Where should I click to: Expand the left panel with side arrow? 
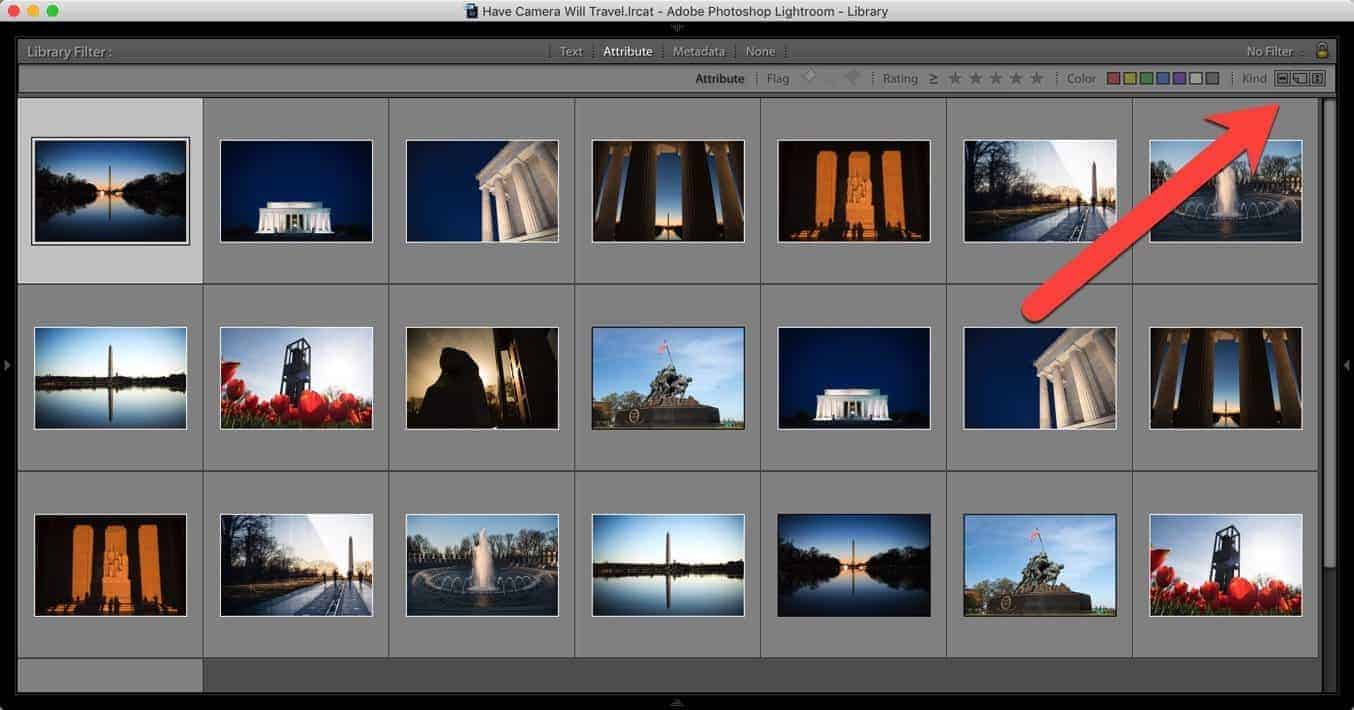pyautogui.click(x=7, y=365)
